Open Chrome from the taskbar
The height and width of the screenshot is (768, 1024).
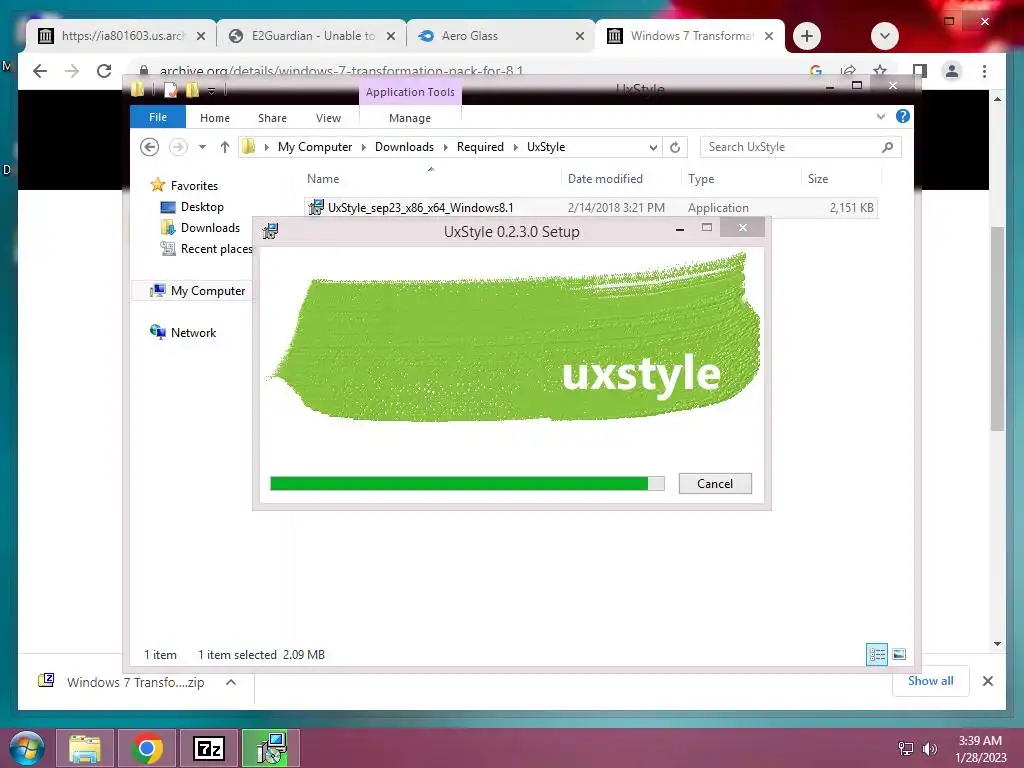(x=147, y=748)
